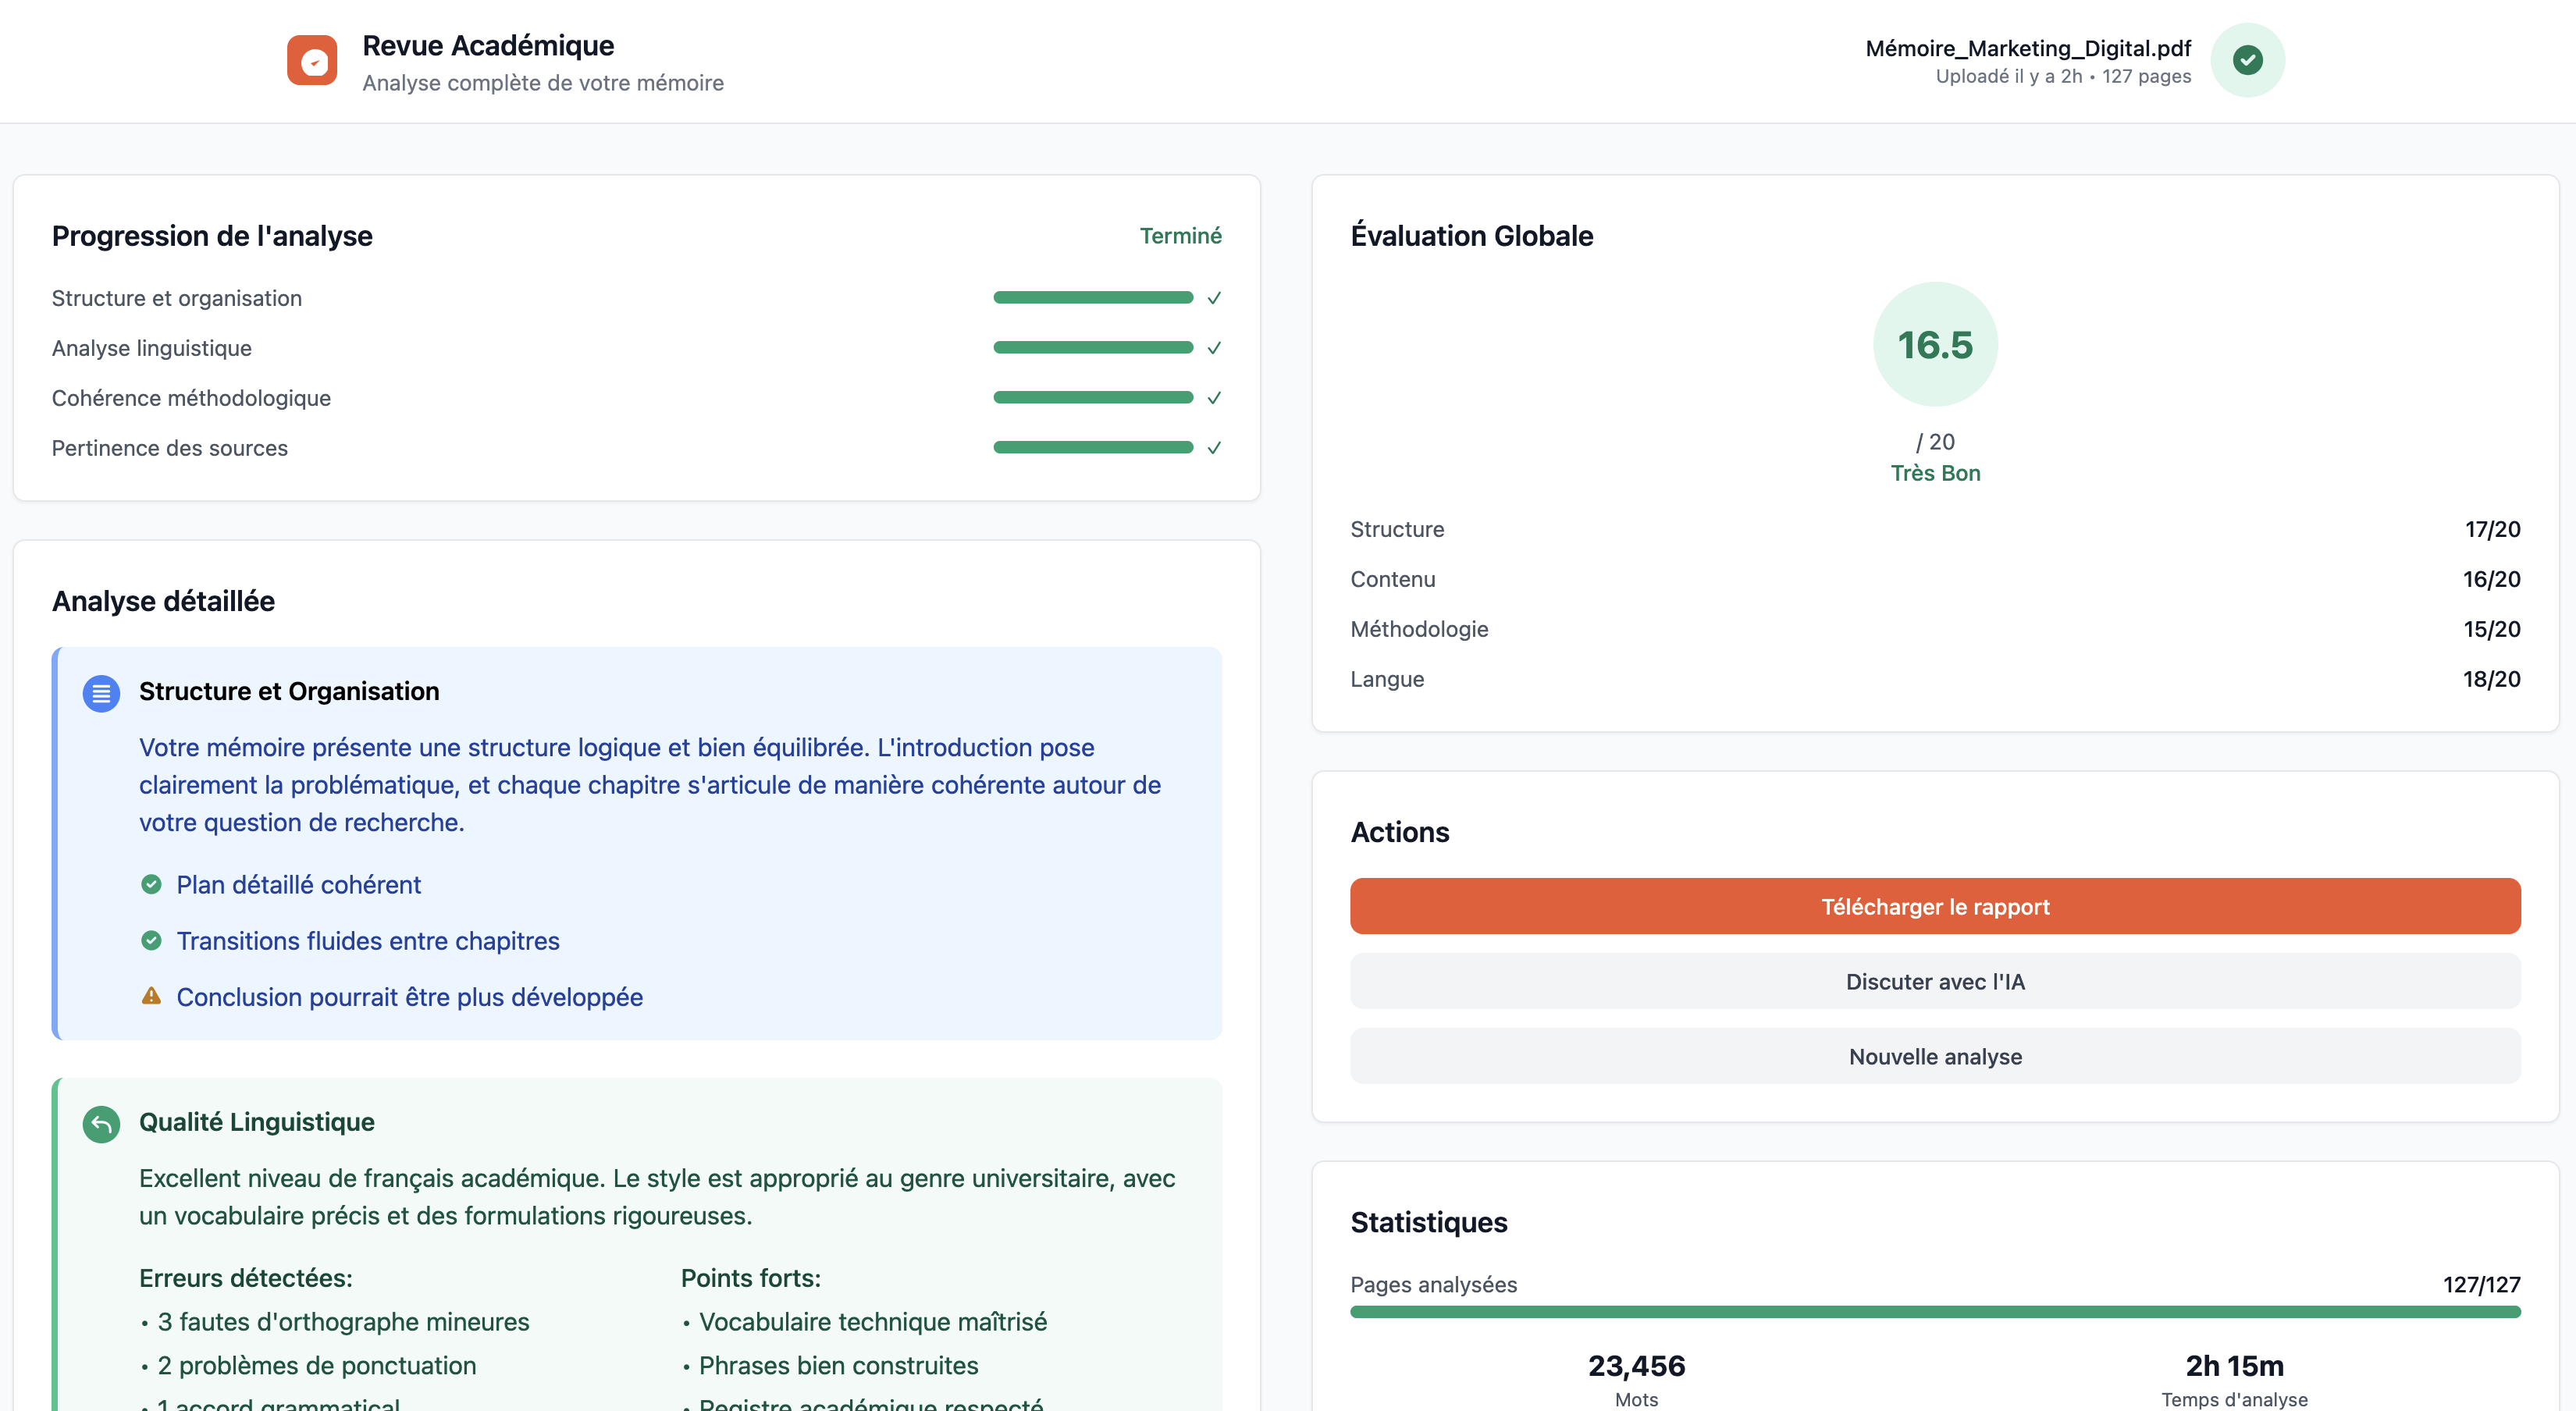Click the green check icon for Transitions fluides
Viewport: 2576px width, 1411px height.
click(x=151, y=941)
